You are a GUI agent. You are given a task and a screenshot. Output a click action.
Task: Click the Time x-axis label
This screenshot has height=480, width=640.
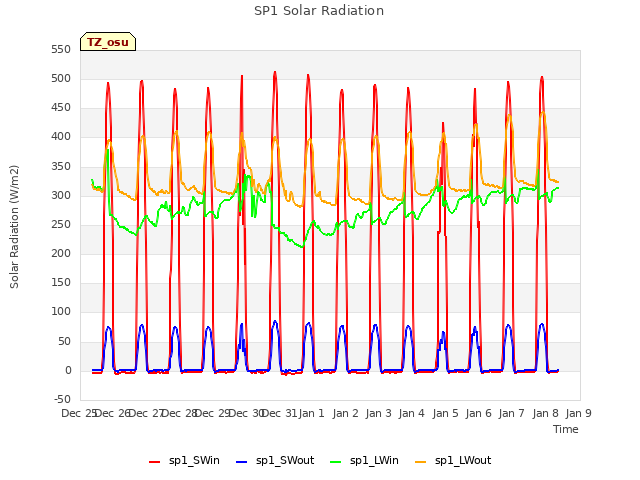(x=566, y=429)
